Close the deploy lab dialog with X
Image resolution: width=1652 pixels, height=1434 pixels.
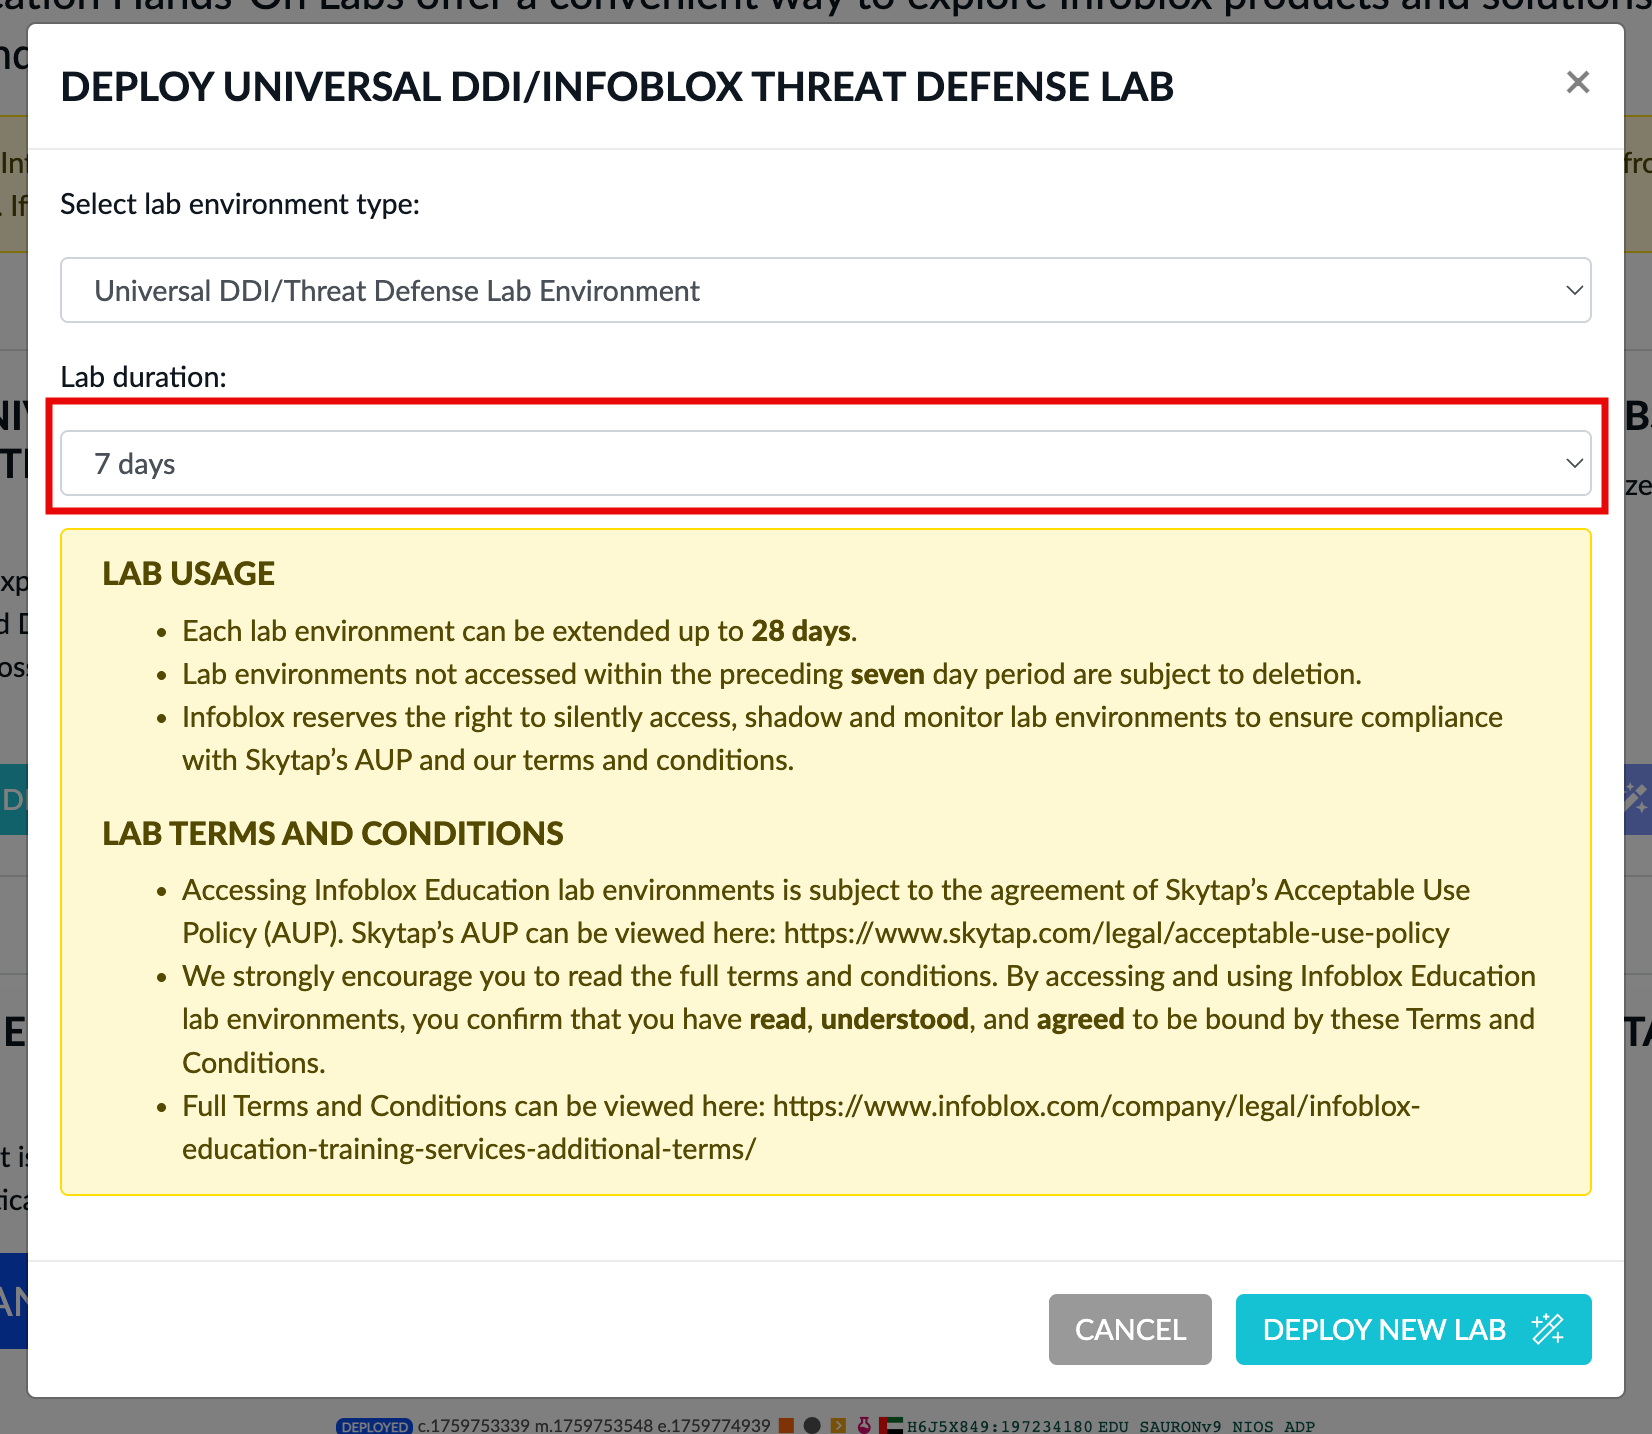[1577, 82]
